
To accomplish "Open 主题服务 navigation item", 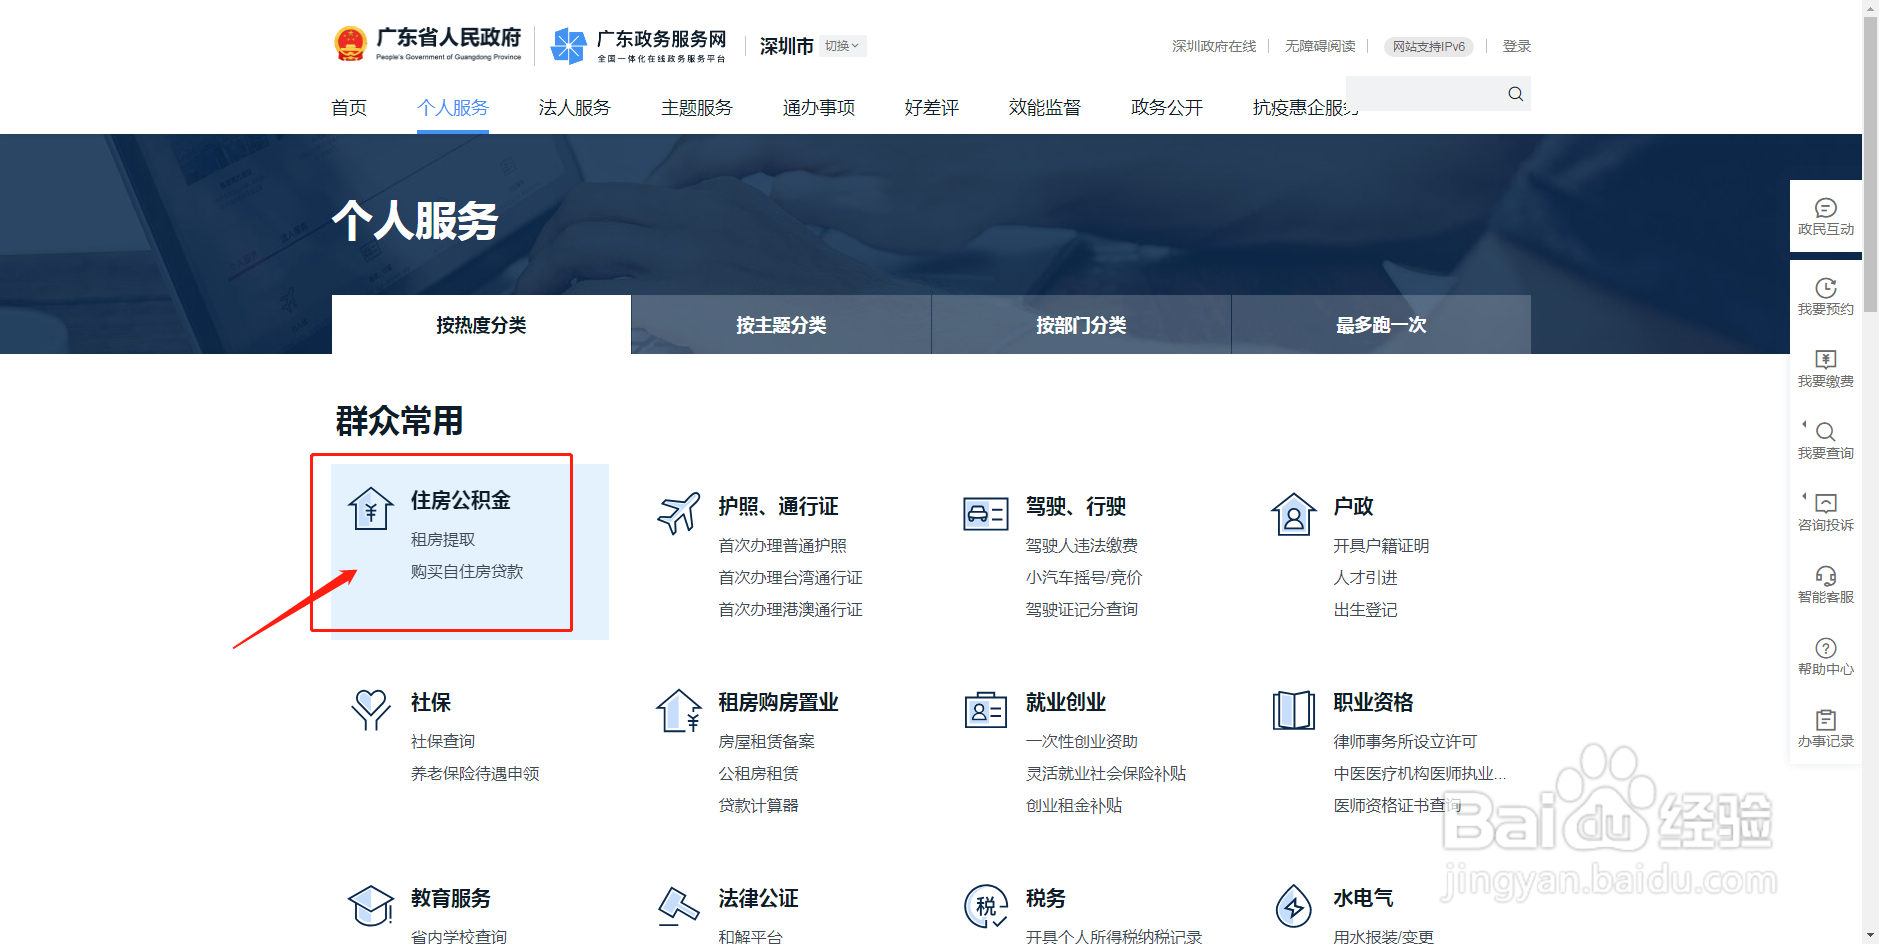I will [x=697, y=108].
